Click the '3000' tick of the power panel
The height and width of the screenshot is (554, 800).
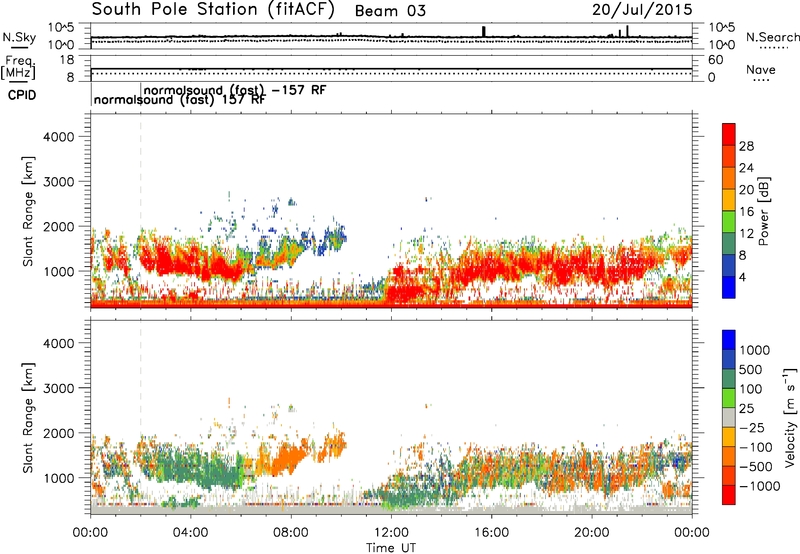(58, 182)
